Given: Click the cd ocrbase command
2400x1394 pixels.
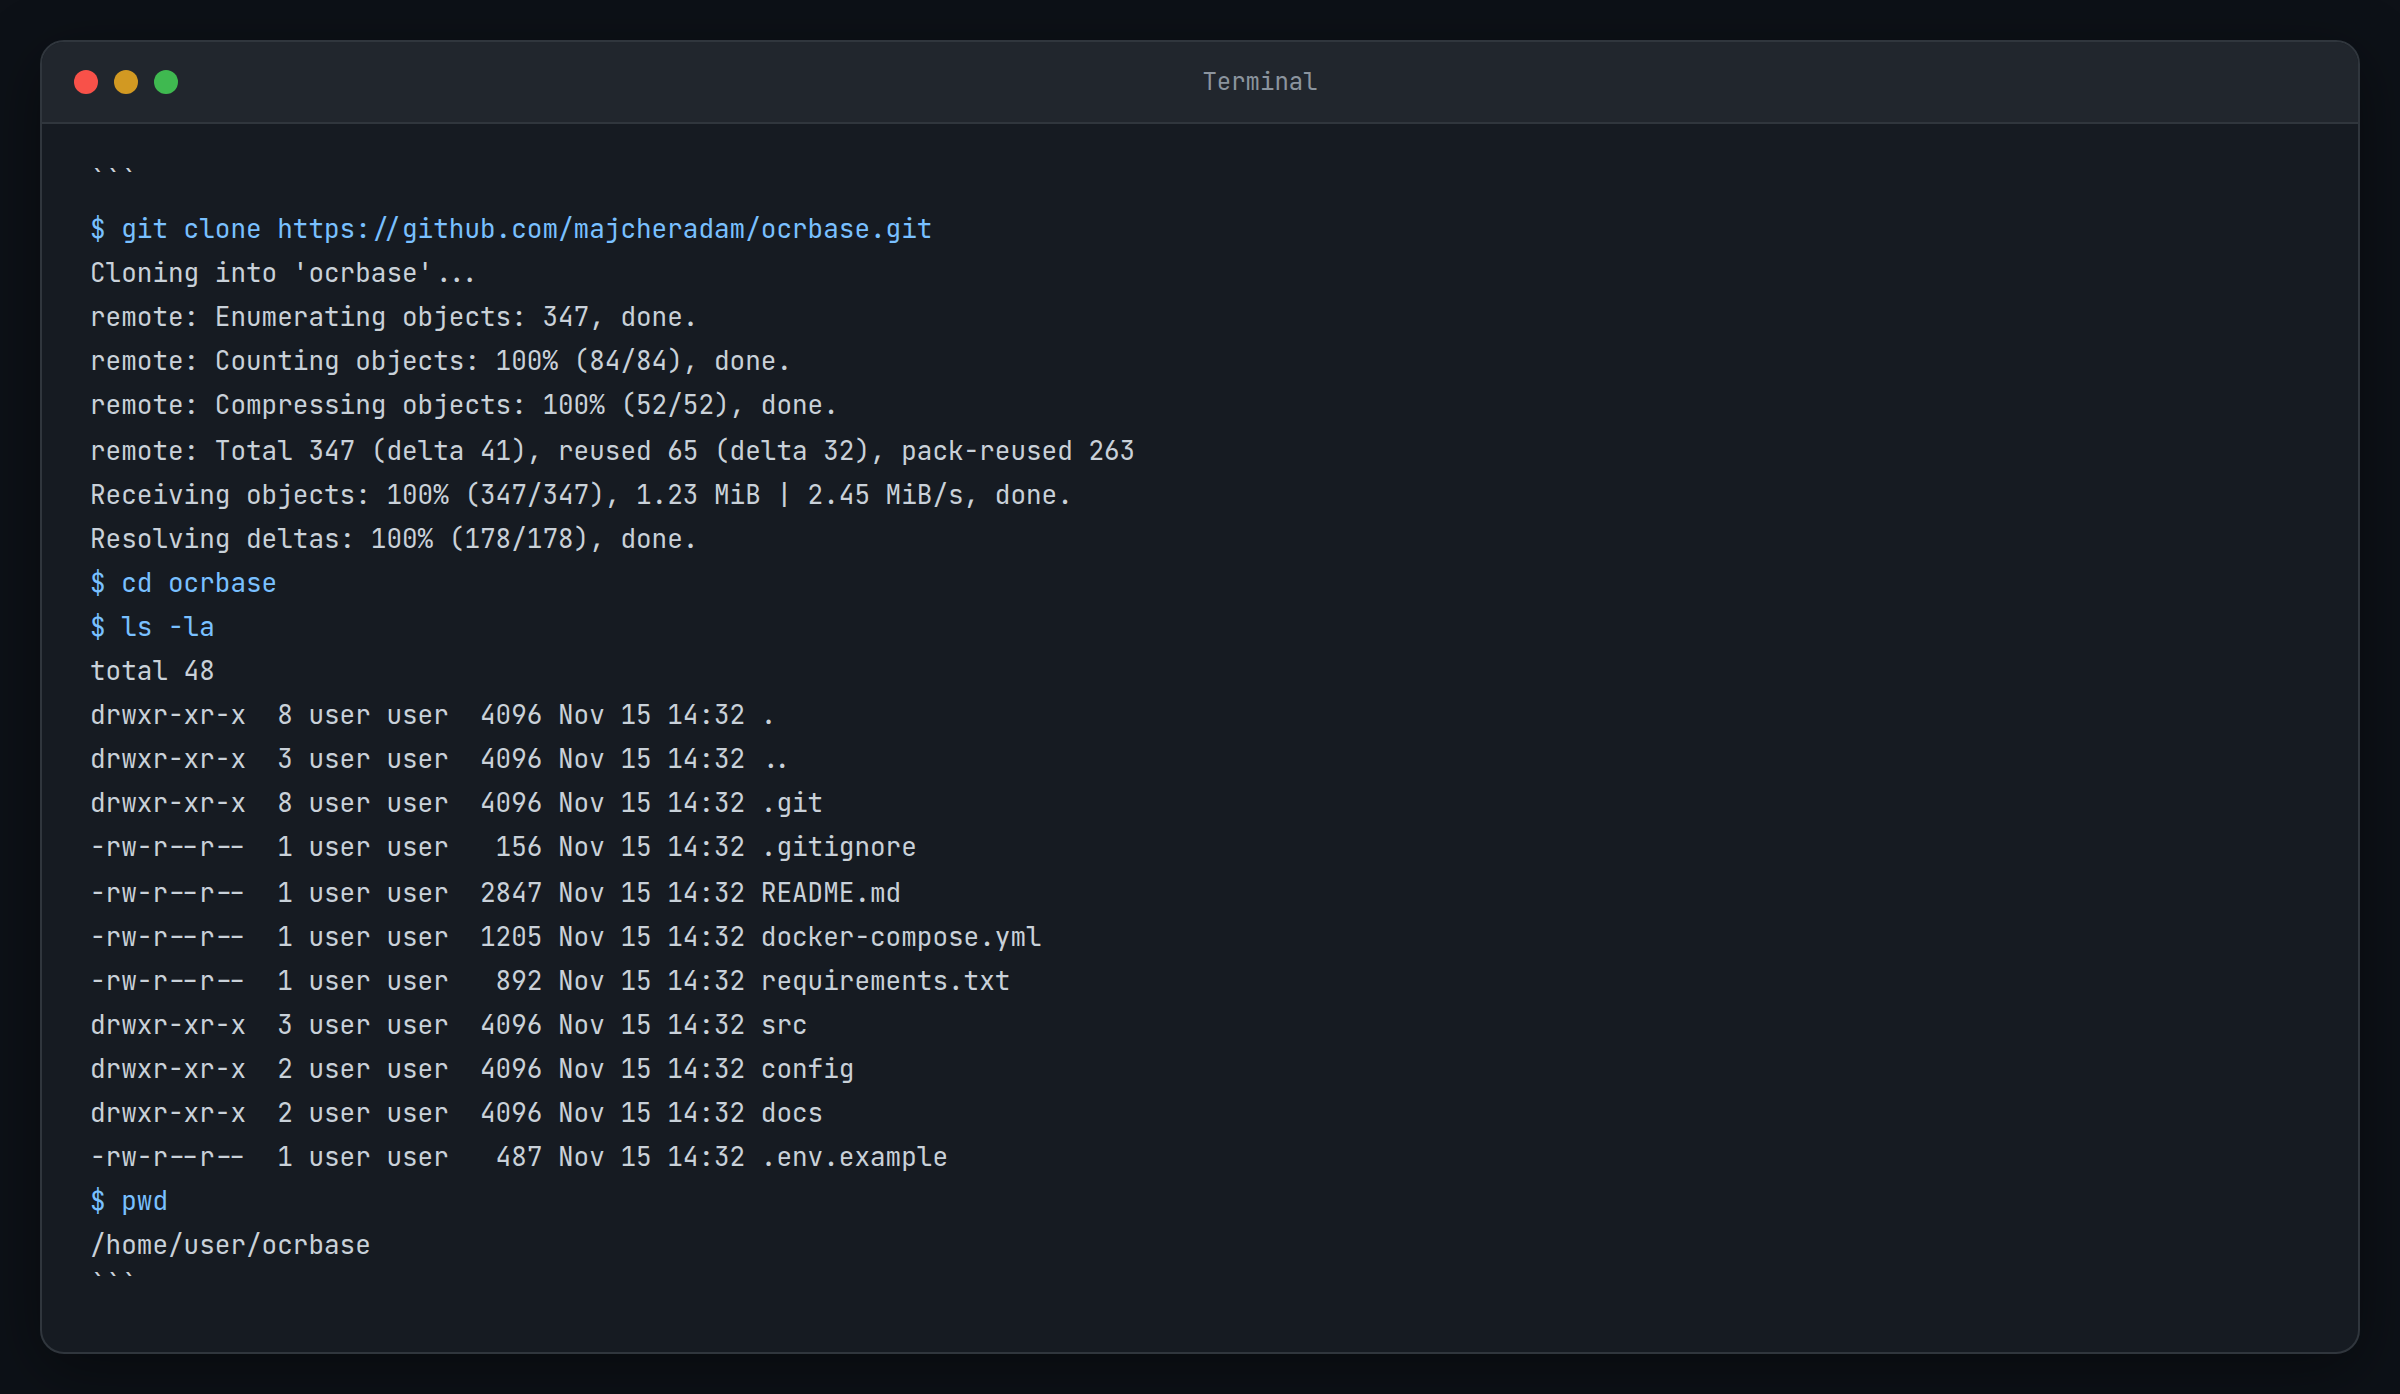Looking at the screenshot, I should point(183,583).
